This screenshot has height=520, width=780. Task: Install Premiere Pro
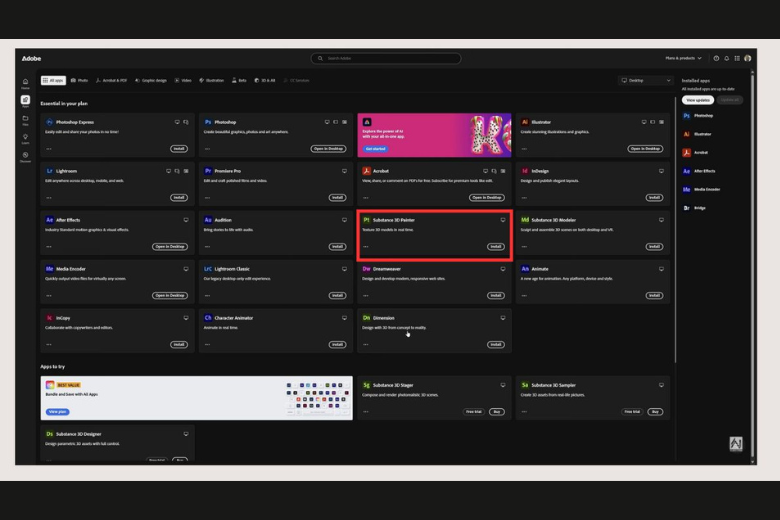click(x=337, y=198)
